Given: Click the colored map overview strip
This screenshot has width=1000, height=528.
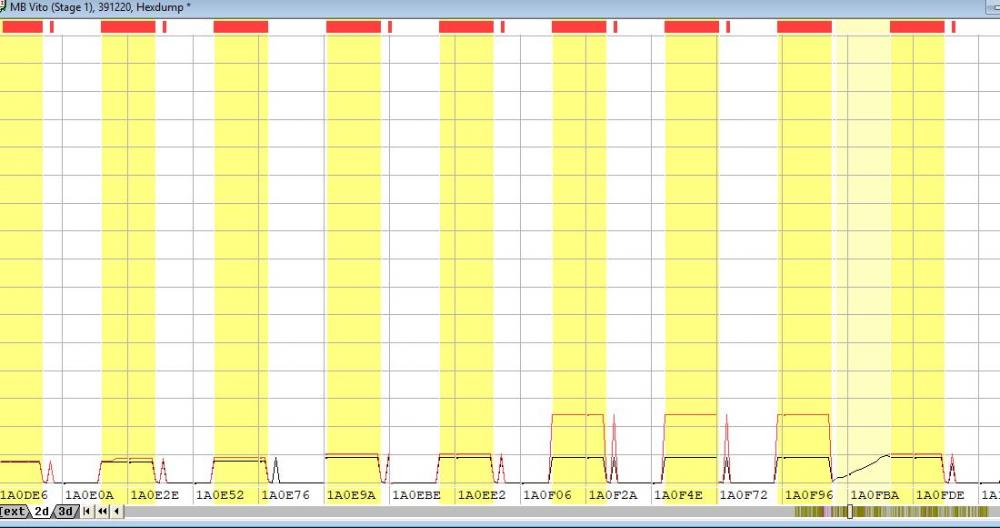Looking at the screenshot, I should (x=900, y=512).
